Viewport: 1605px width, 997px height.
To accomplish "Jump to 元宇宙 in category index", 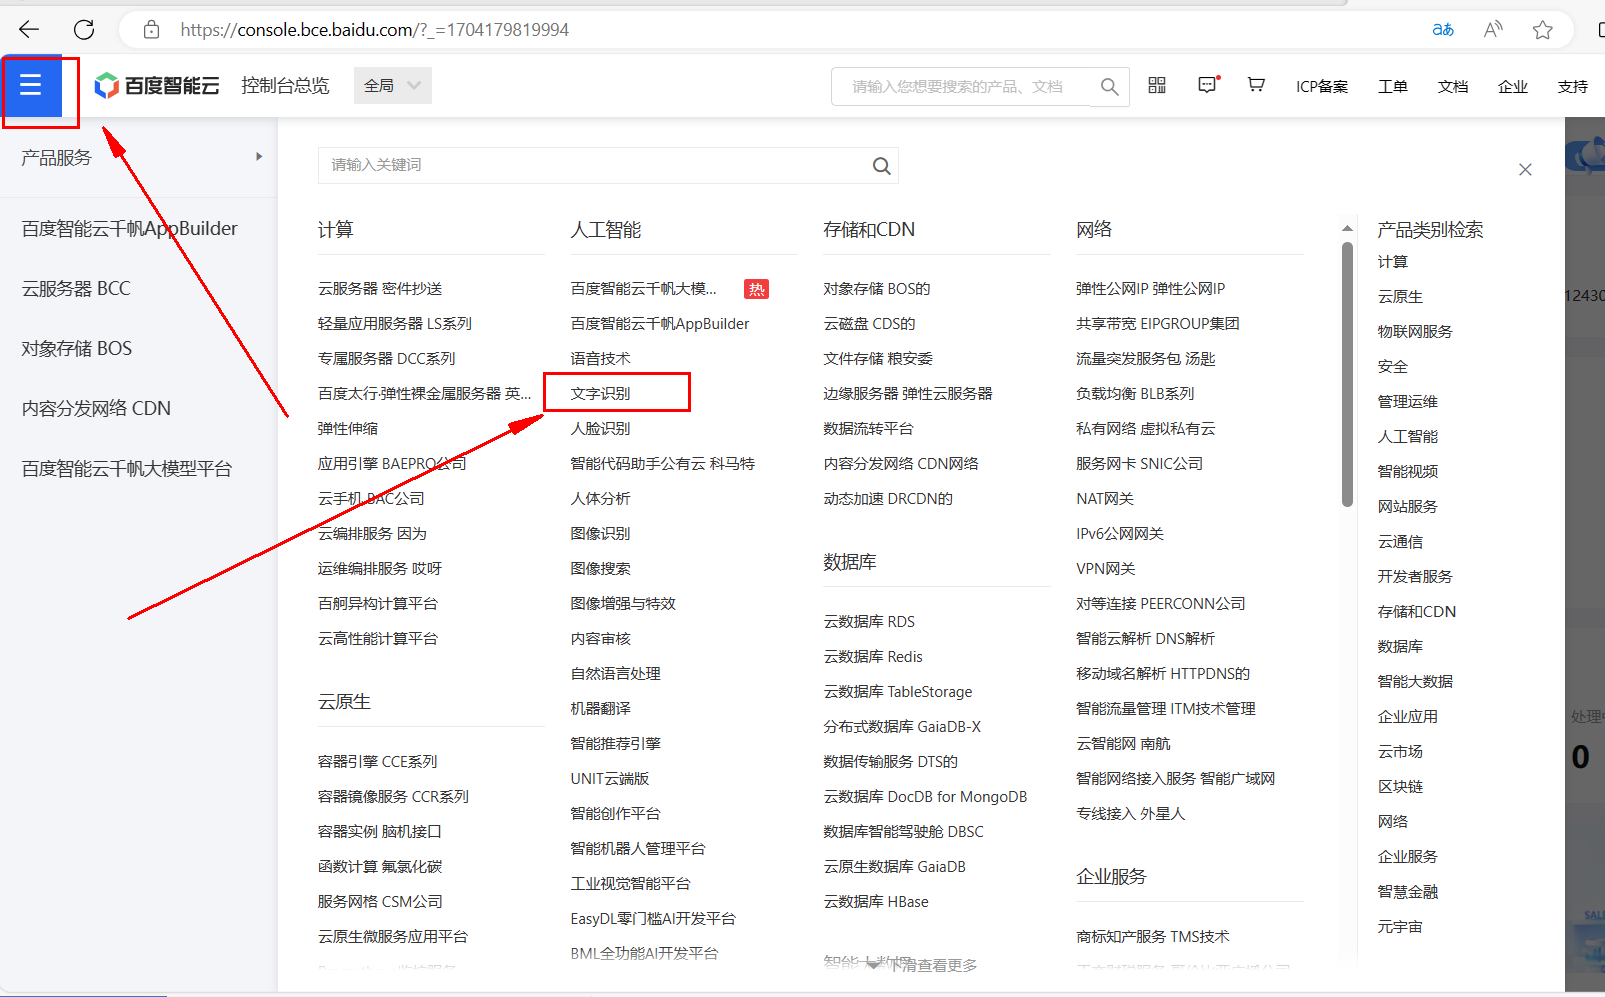I will tap(1400, 927).
